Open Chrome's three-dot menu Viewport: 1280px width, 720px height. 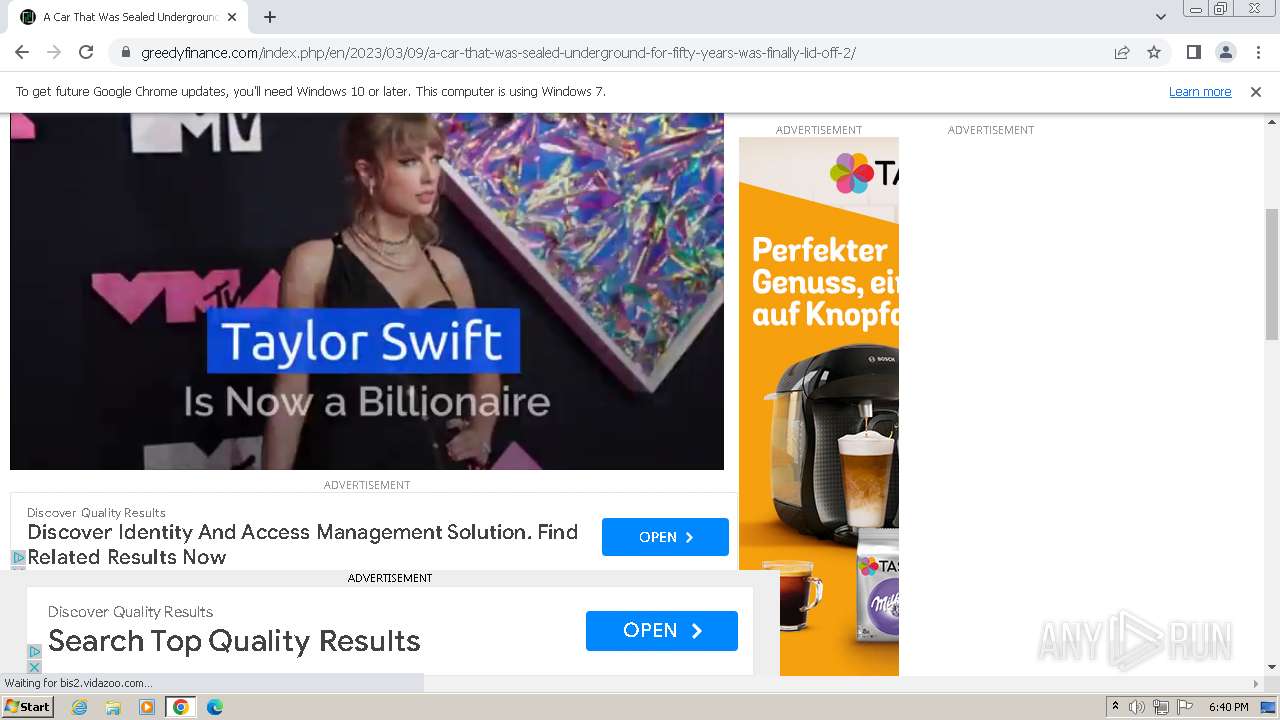click(1258, 52)
